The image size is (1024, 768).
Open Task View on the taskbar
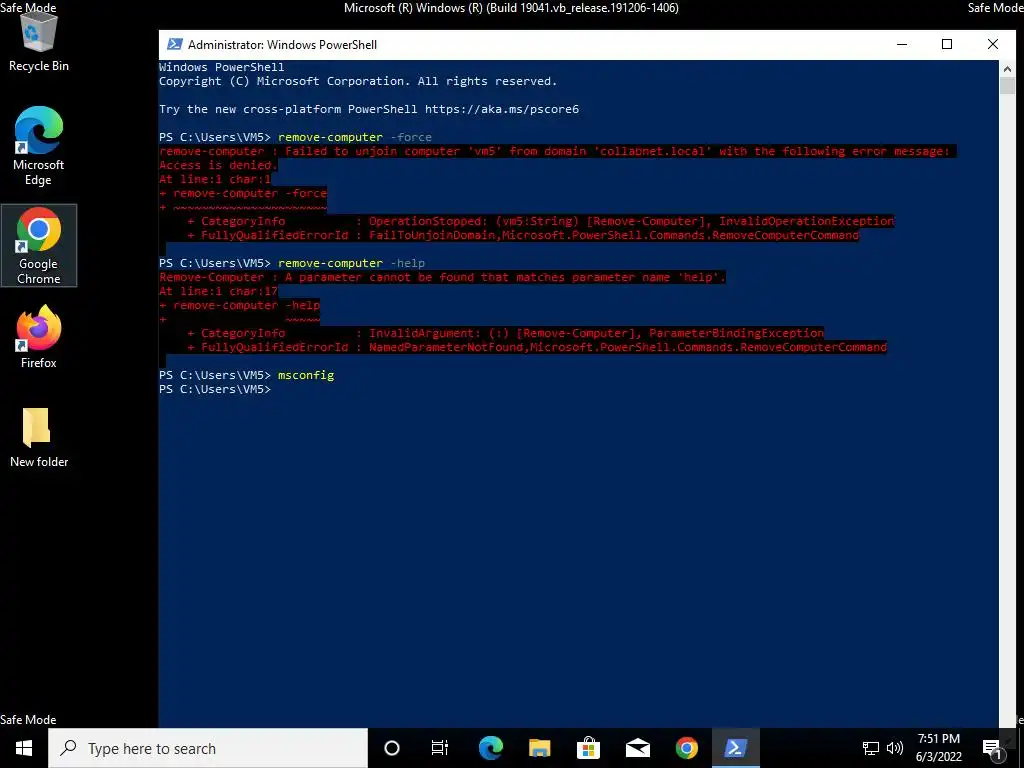click(440, 748)
